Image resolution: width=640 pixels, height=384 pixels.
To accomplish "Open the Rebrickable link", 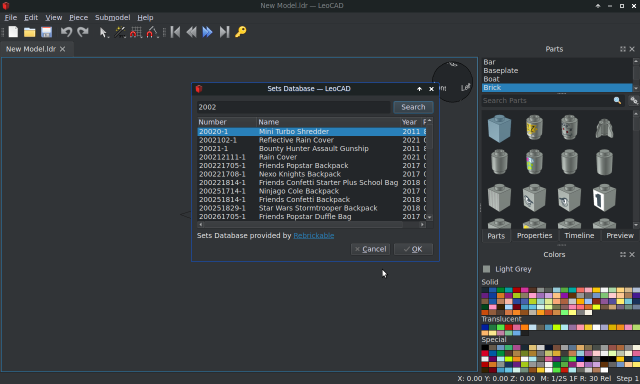I will click(x=313, y=235).
